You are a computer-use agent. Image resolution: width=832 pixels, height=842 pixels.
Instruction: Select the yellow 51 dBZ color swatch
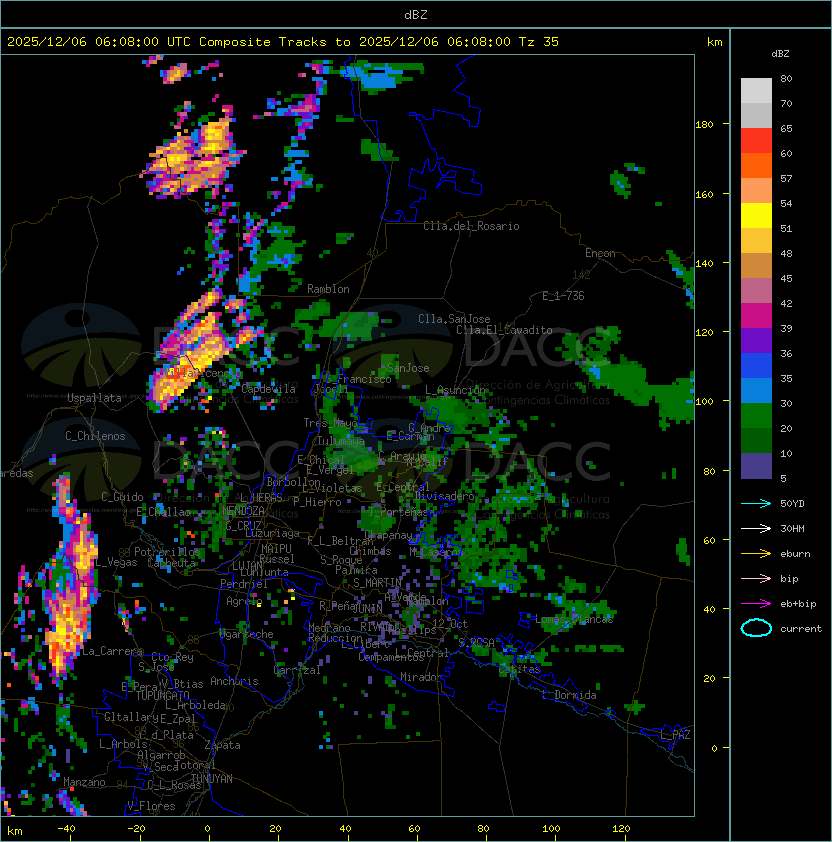(756, 216)
